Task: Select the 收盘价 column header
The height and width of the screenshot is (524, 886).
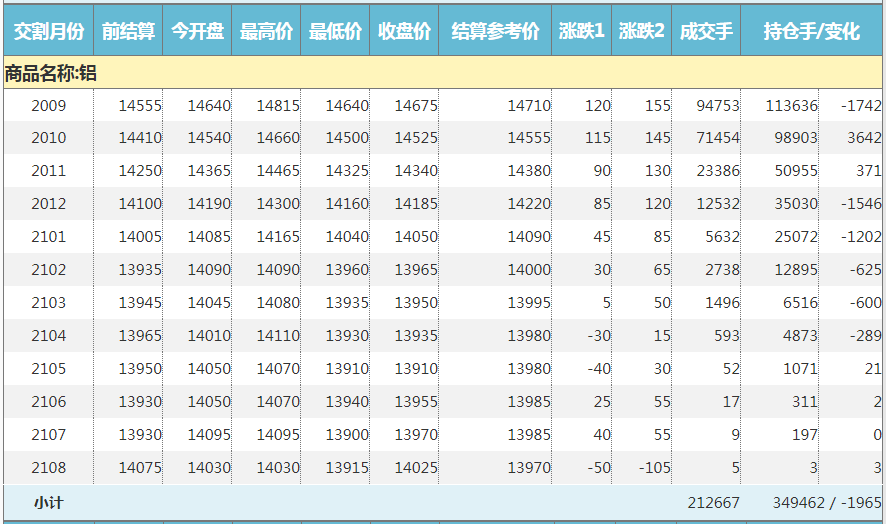Action: click(404, 32)
